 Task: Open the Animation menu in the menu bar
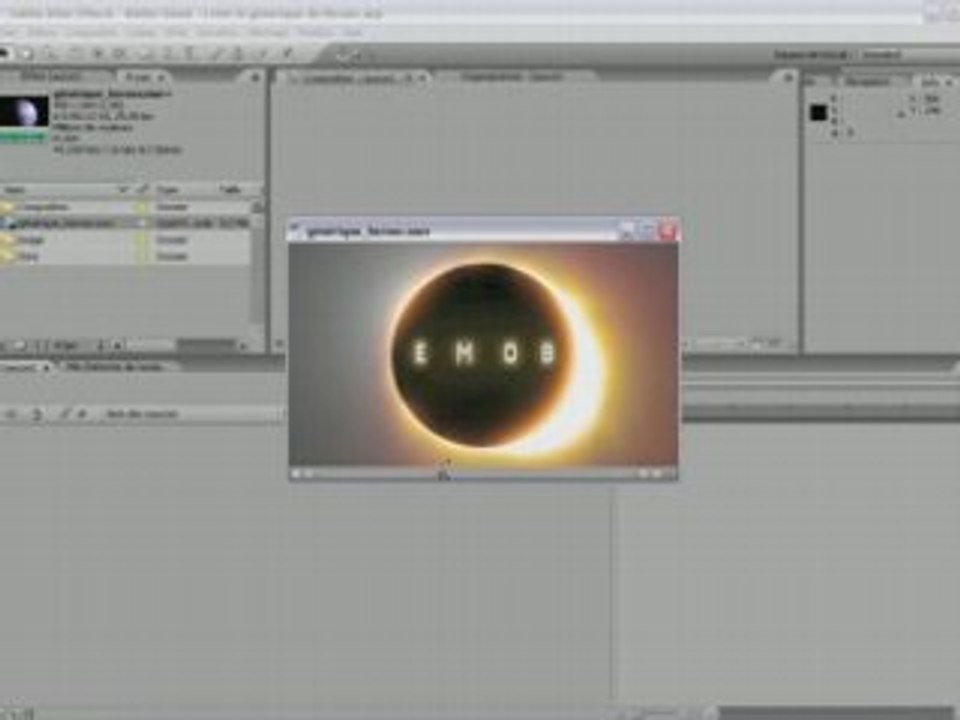click(x=218, y=32)
